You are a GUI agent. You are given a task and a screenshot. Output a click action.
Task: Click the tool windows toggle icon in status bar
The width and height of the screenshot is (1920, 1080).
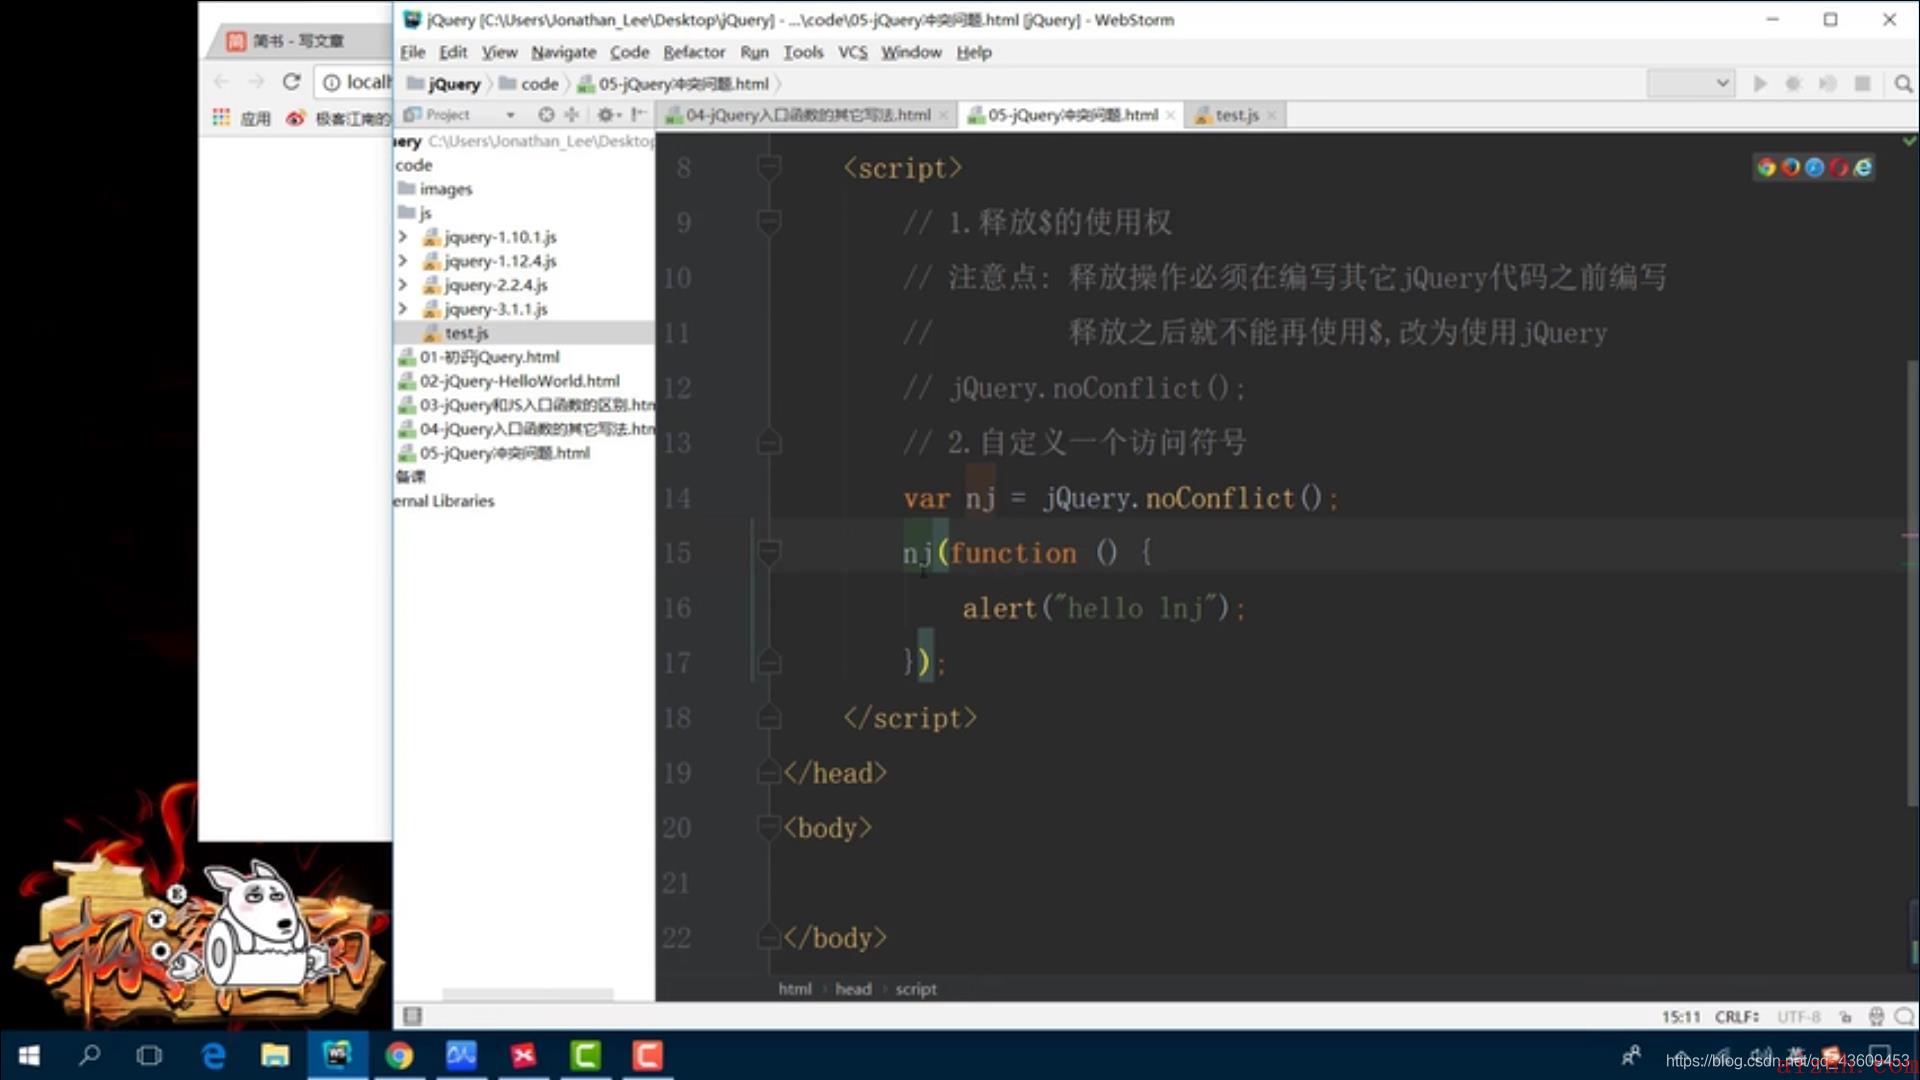click(x=412, y=1016)
